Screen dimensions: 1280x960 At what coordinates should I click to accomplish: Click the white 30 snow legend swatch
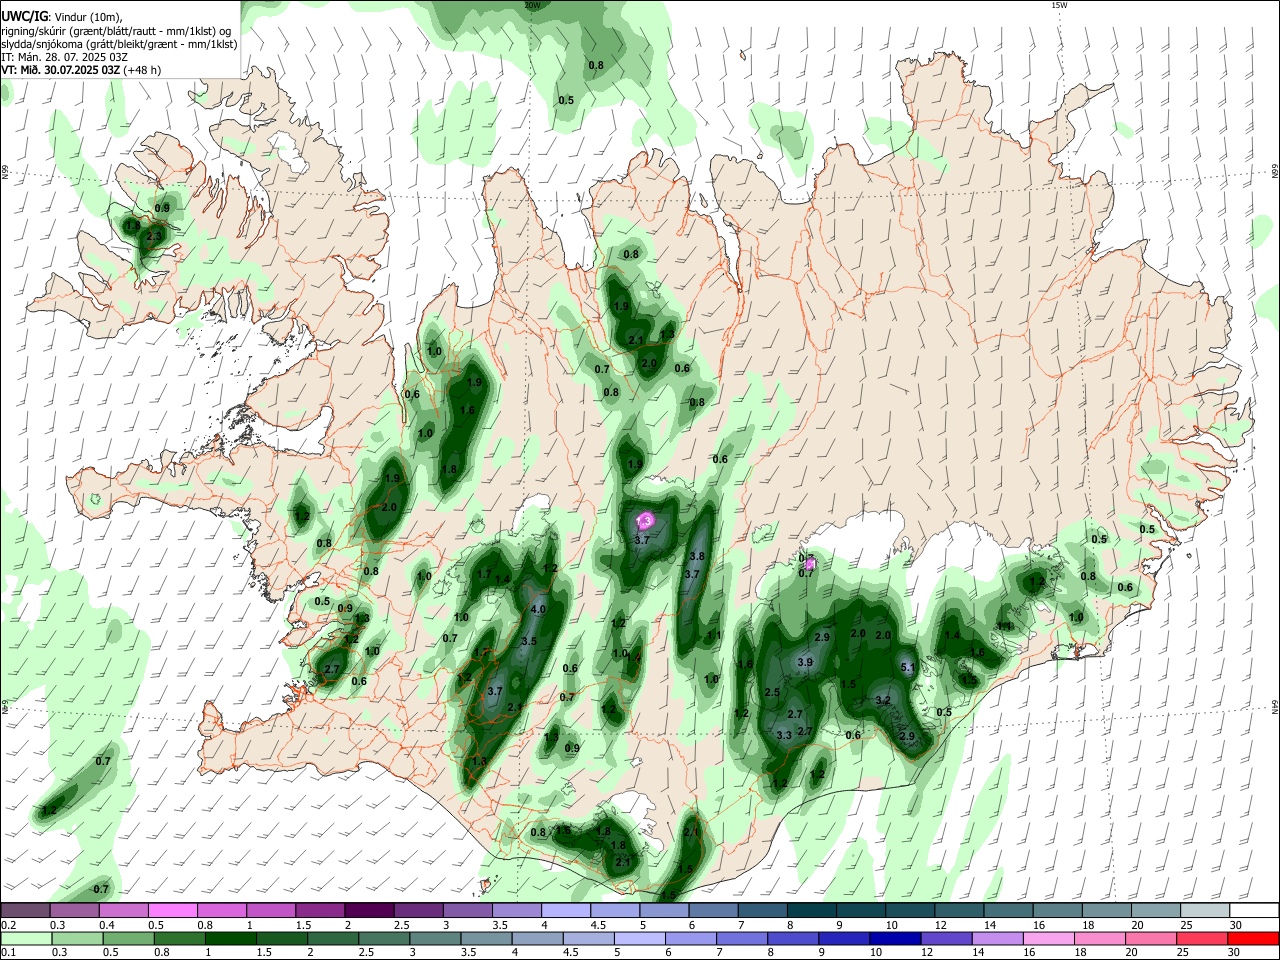1255,910
